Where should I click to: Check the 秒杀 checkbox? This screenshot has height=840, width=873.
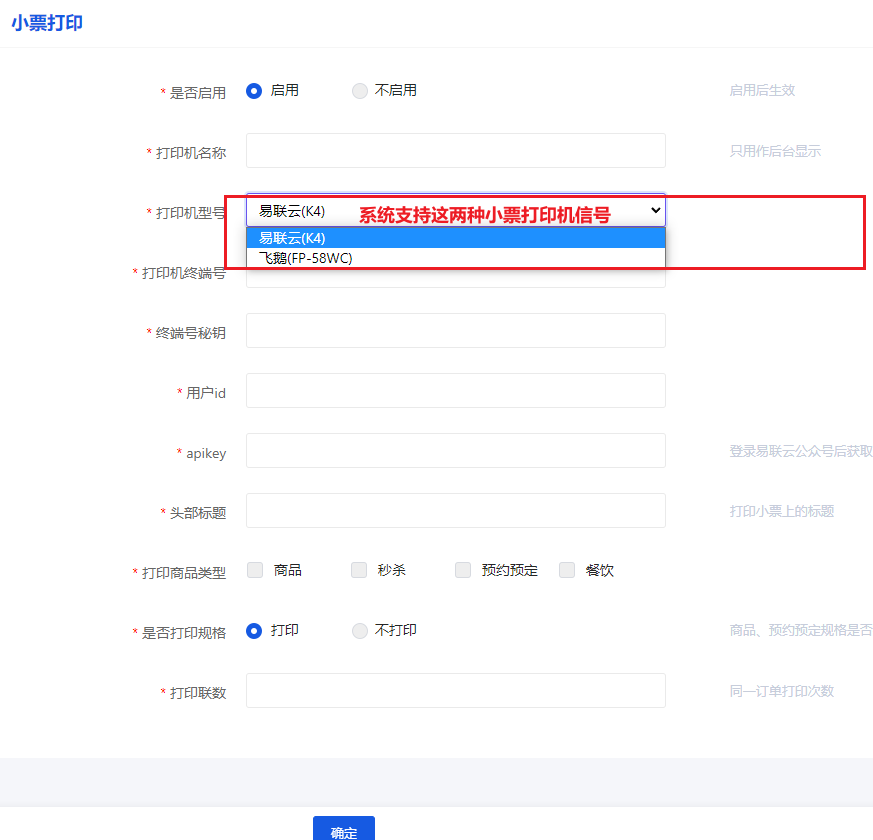point(358,569)
